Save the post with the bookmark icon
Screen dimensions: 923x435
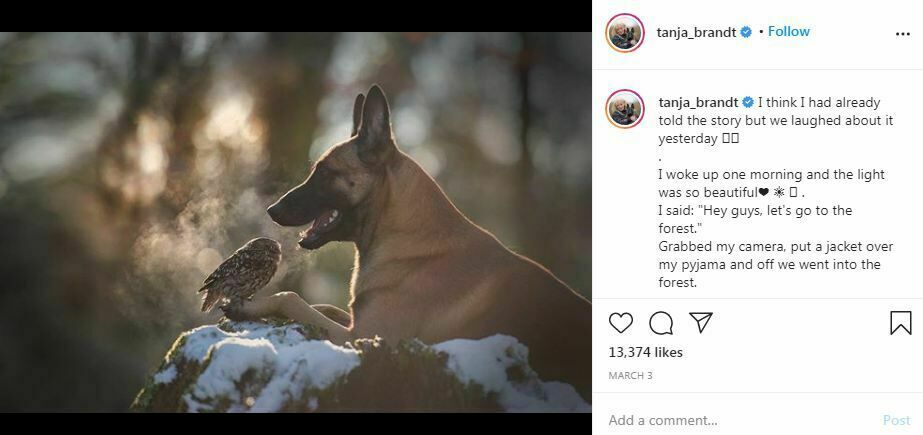coord(900,323)
